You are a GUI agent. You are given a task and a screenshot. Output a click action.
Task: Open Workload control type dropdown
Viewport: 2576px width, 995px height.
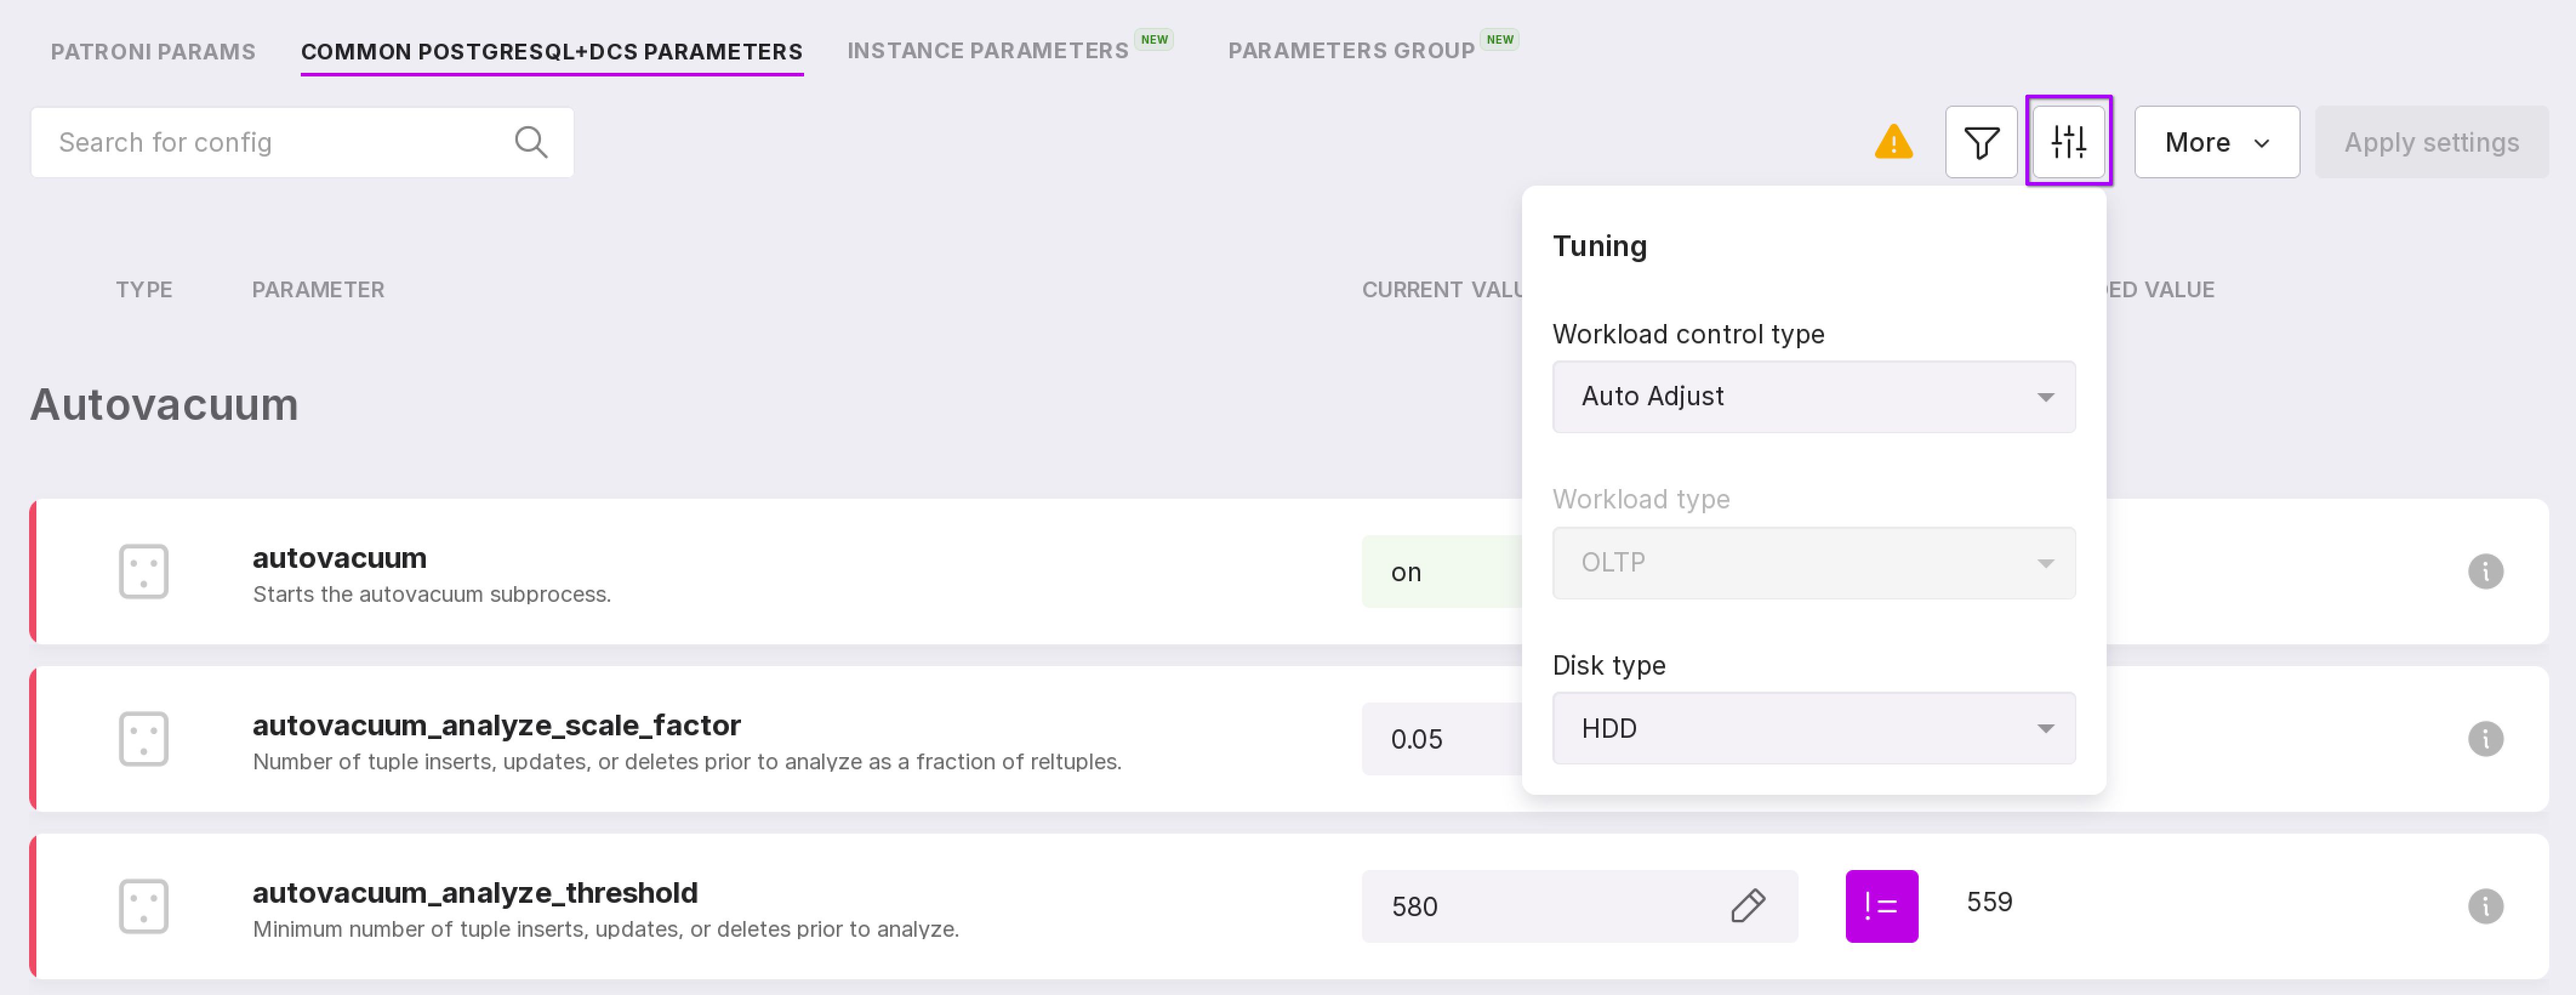coord(1813,397)
